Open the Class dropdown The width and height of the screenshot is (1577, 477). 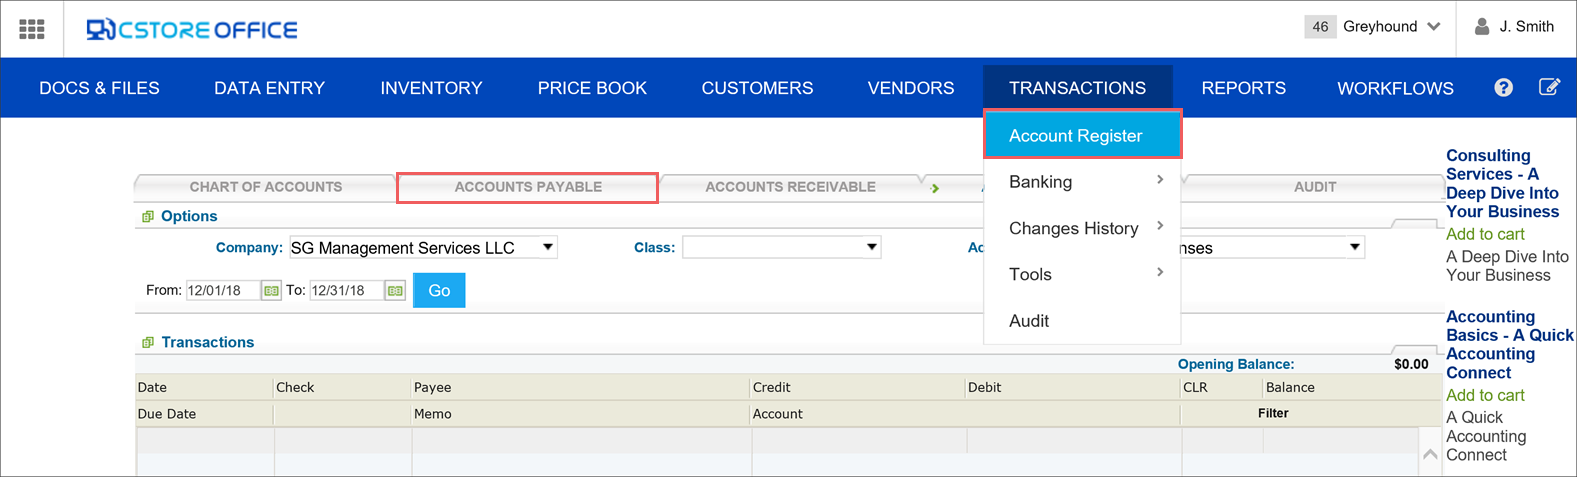[781, 247]
